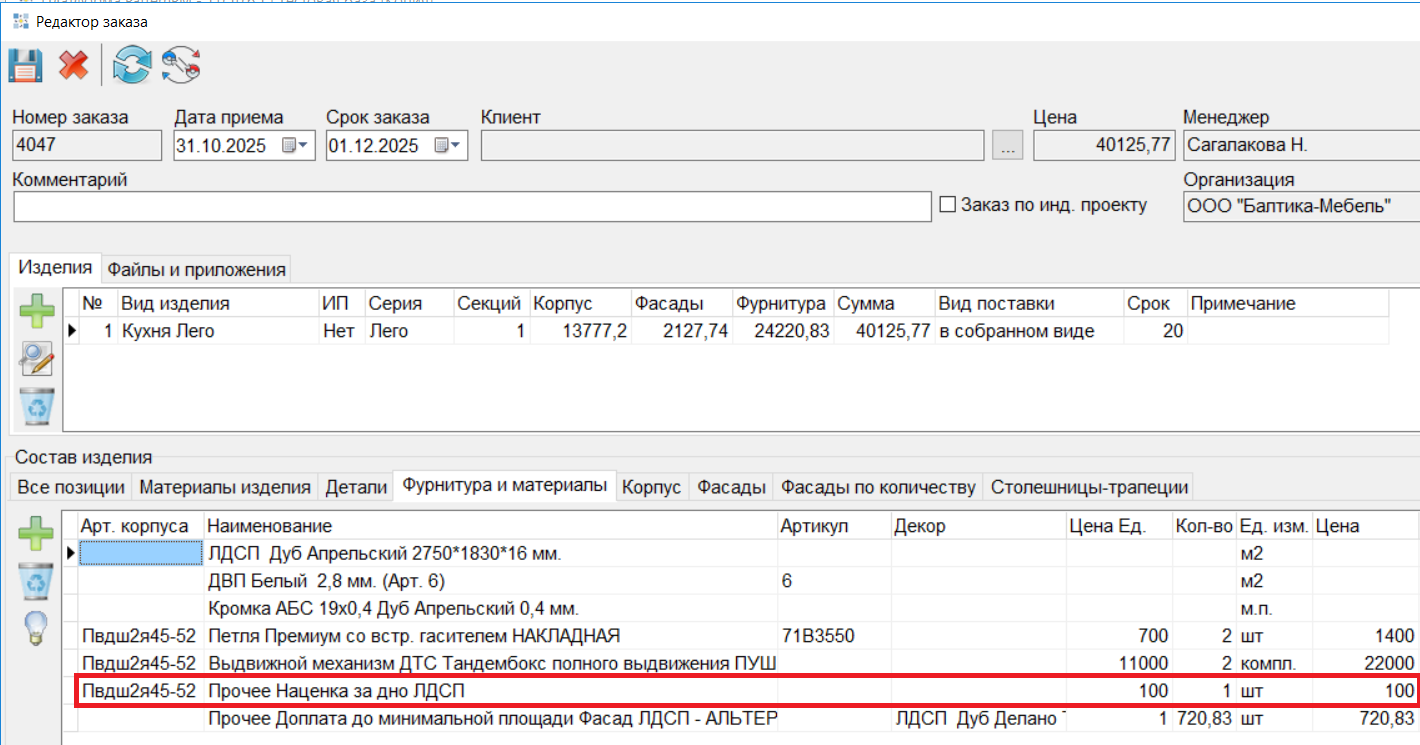Click the save floppy disk icon
Image resolution: width=1420 pixels, height=745 pixels.
[x=25, y=66]
